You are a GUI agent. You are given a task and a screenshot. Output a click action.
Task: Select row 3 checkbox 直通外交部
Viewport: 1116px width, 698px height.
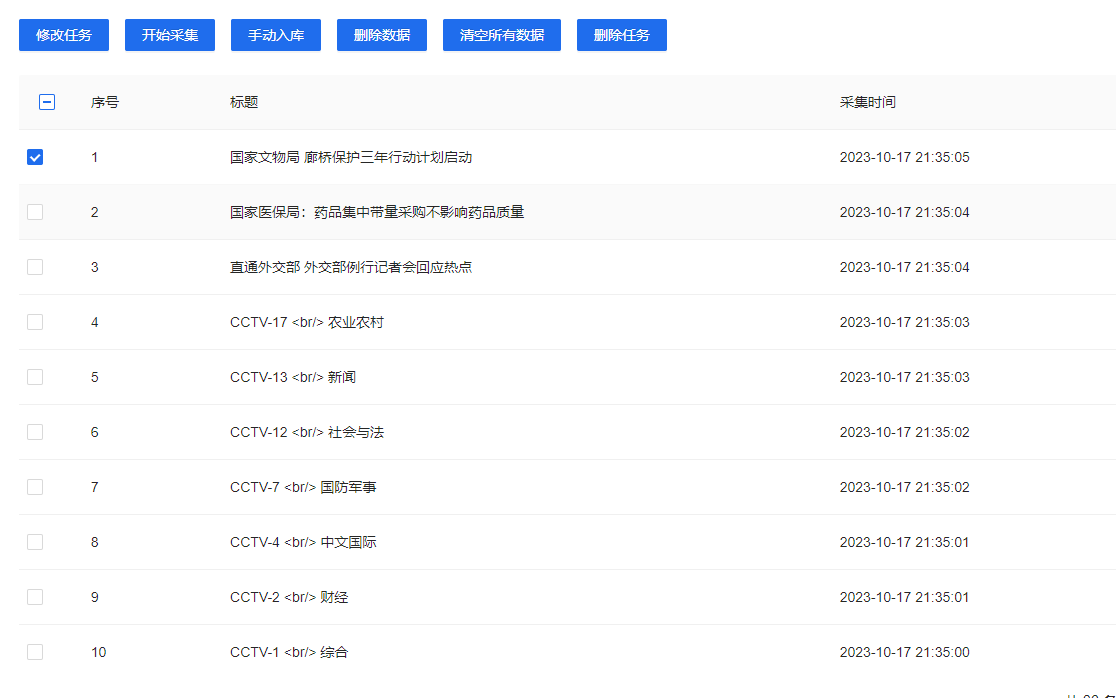35,267
